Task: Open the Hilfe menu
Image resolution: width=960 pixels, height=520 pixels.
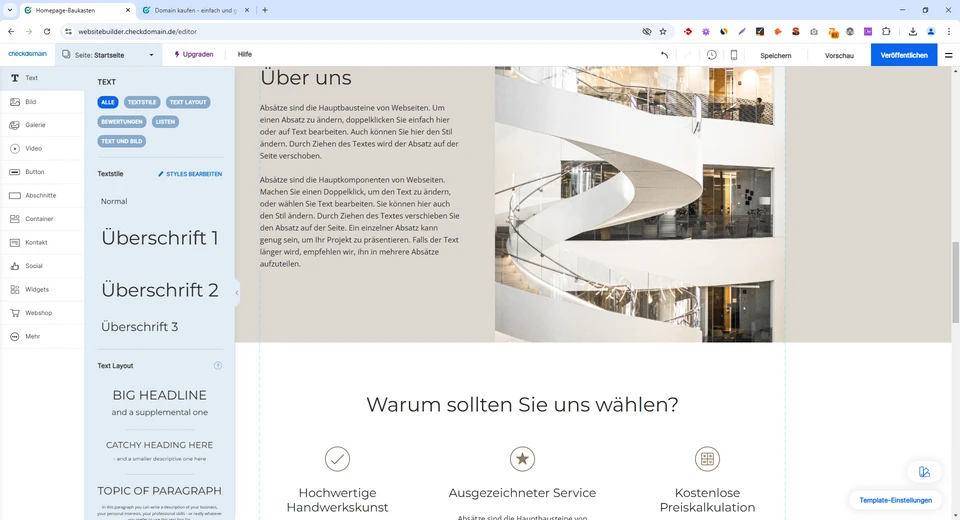Action: 245,55
